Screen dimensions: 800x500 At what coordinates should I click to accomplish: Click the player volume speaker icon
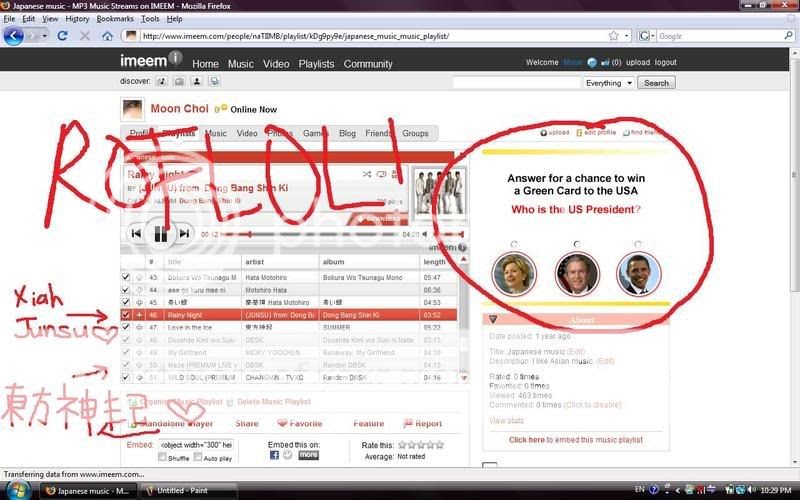click(424, 234)
